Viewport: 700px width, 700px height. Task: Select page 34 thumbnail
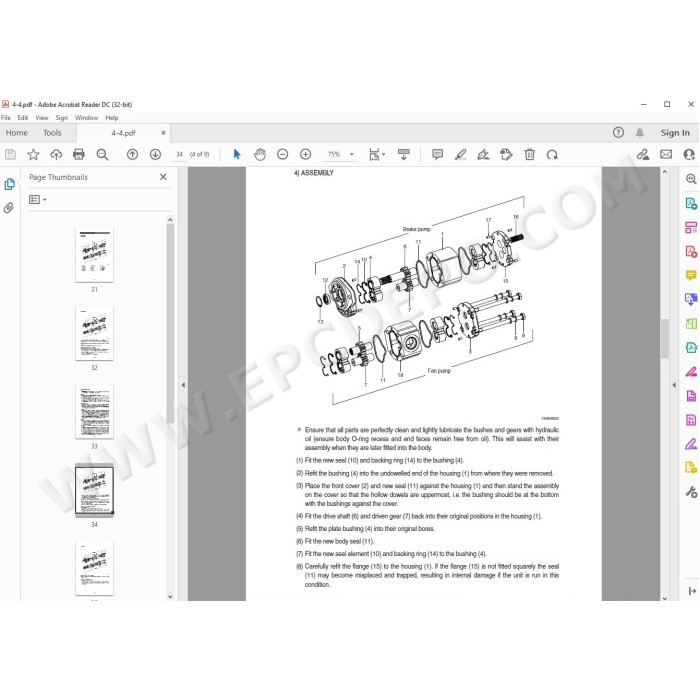click(94, 490)
